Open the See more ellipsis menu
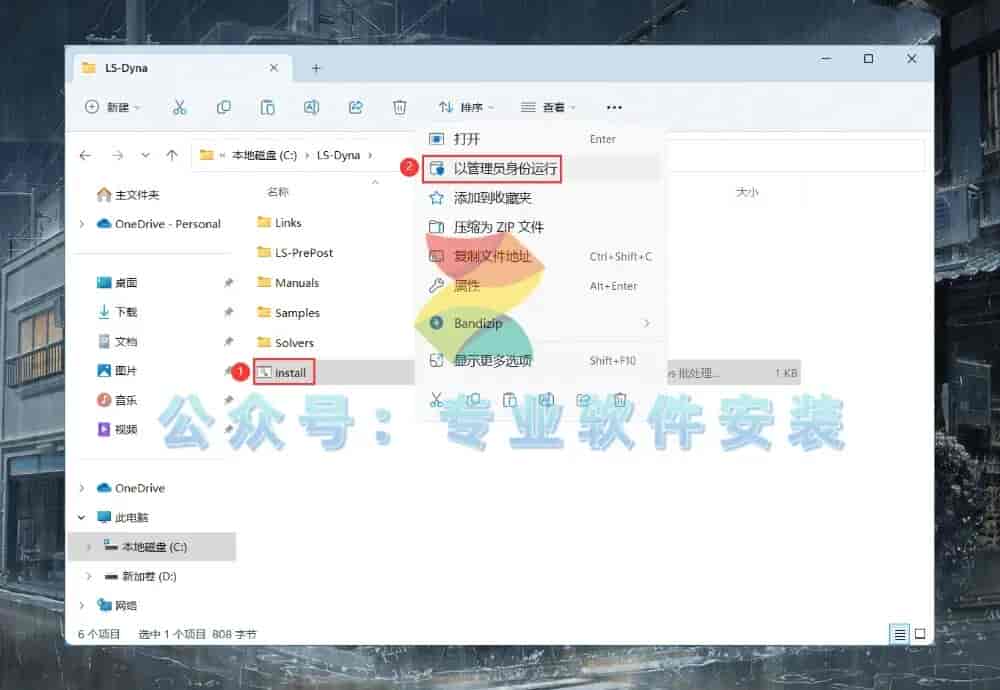 pos(614,107)
